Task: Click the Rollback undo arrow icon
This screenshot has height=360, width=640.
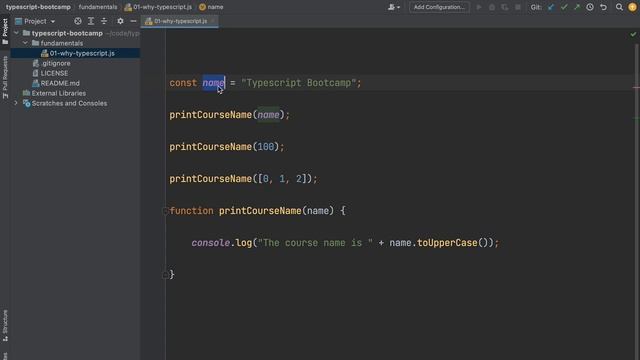Action: click(x=603, y=7)
